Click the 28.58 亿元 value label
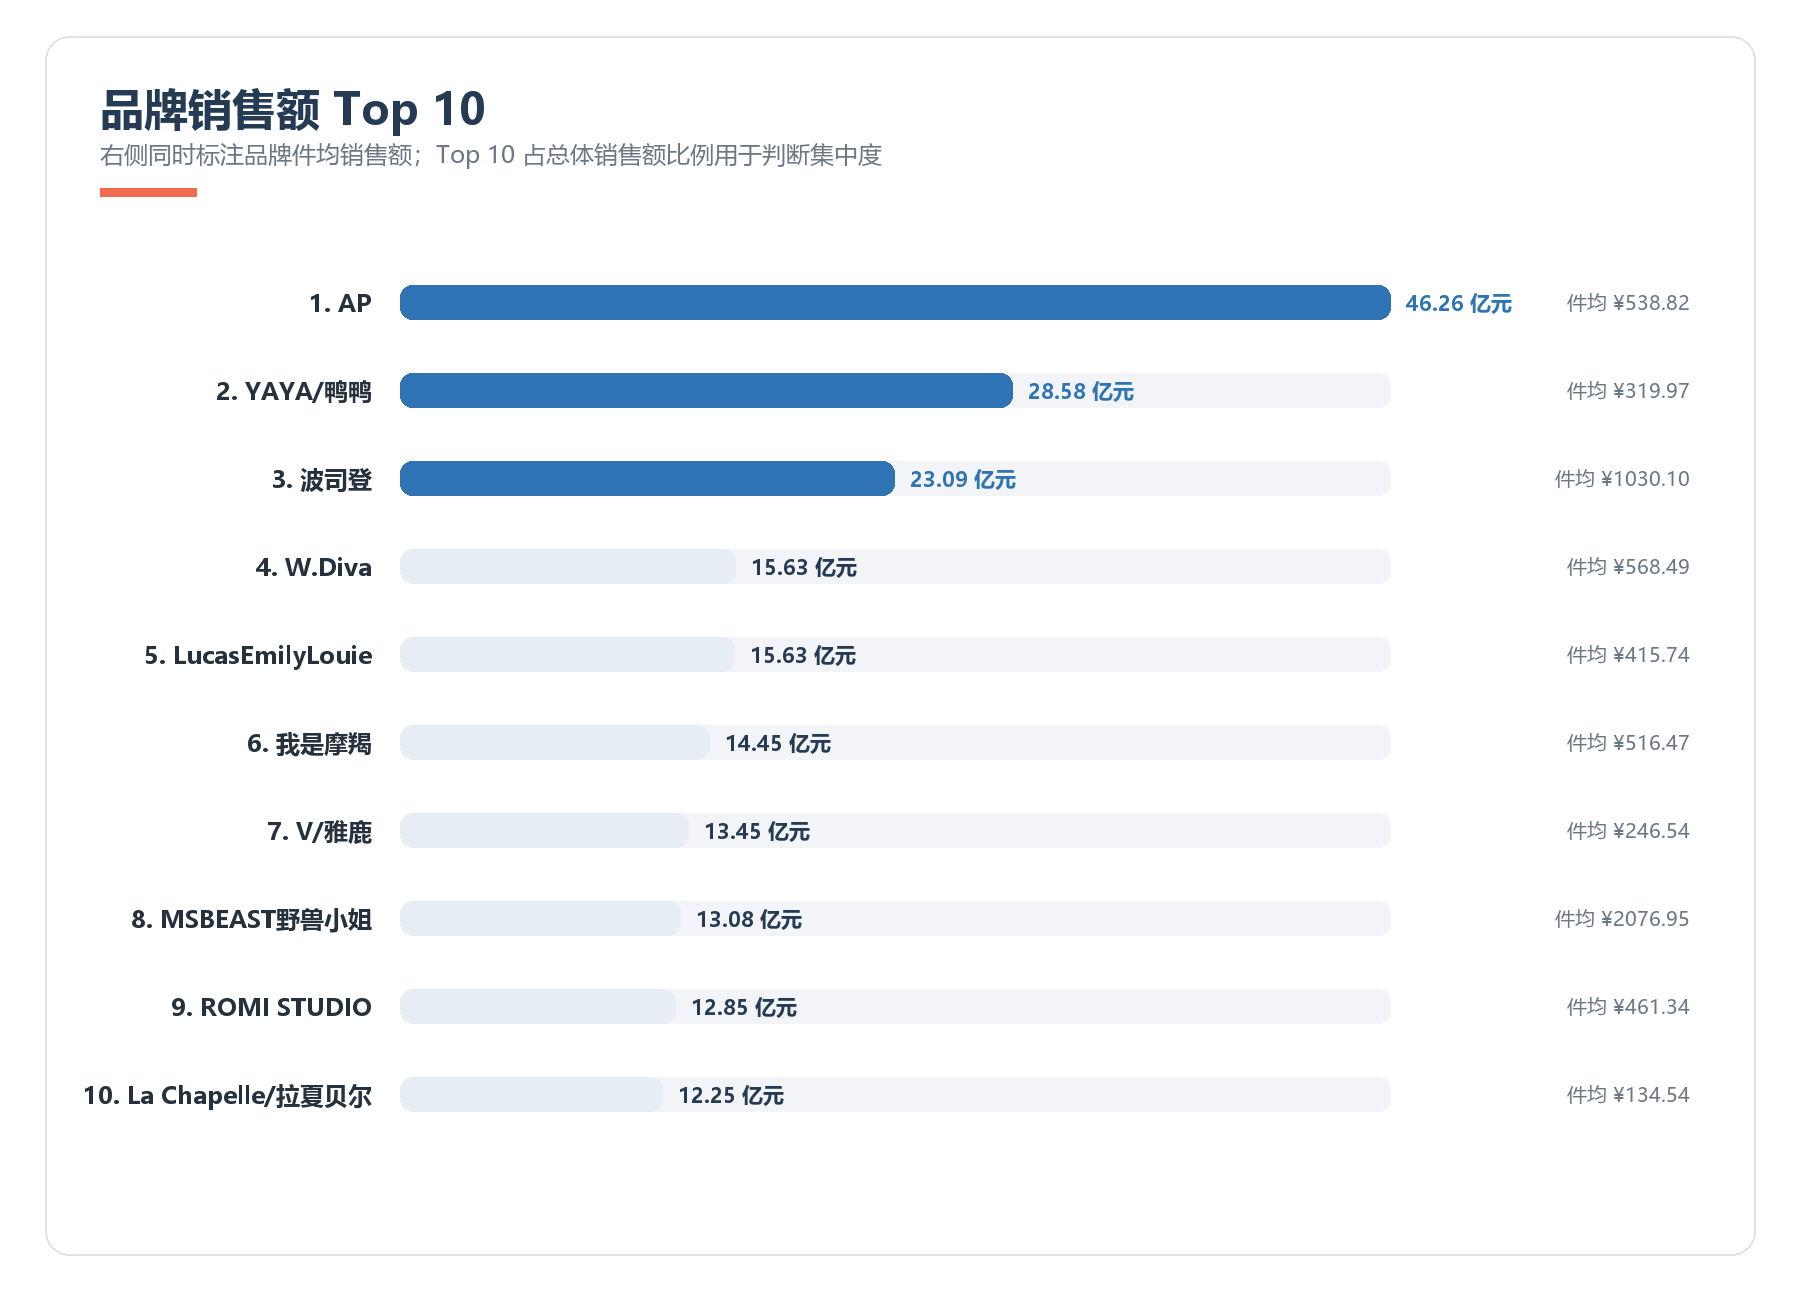 click(x=1080, y=391)
